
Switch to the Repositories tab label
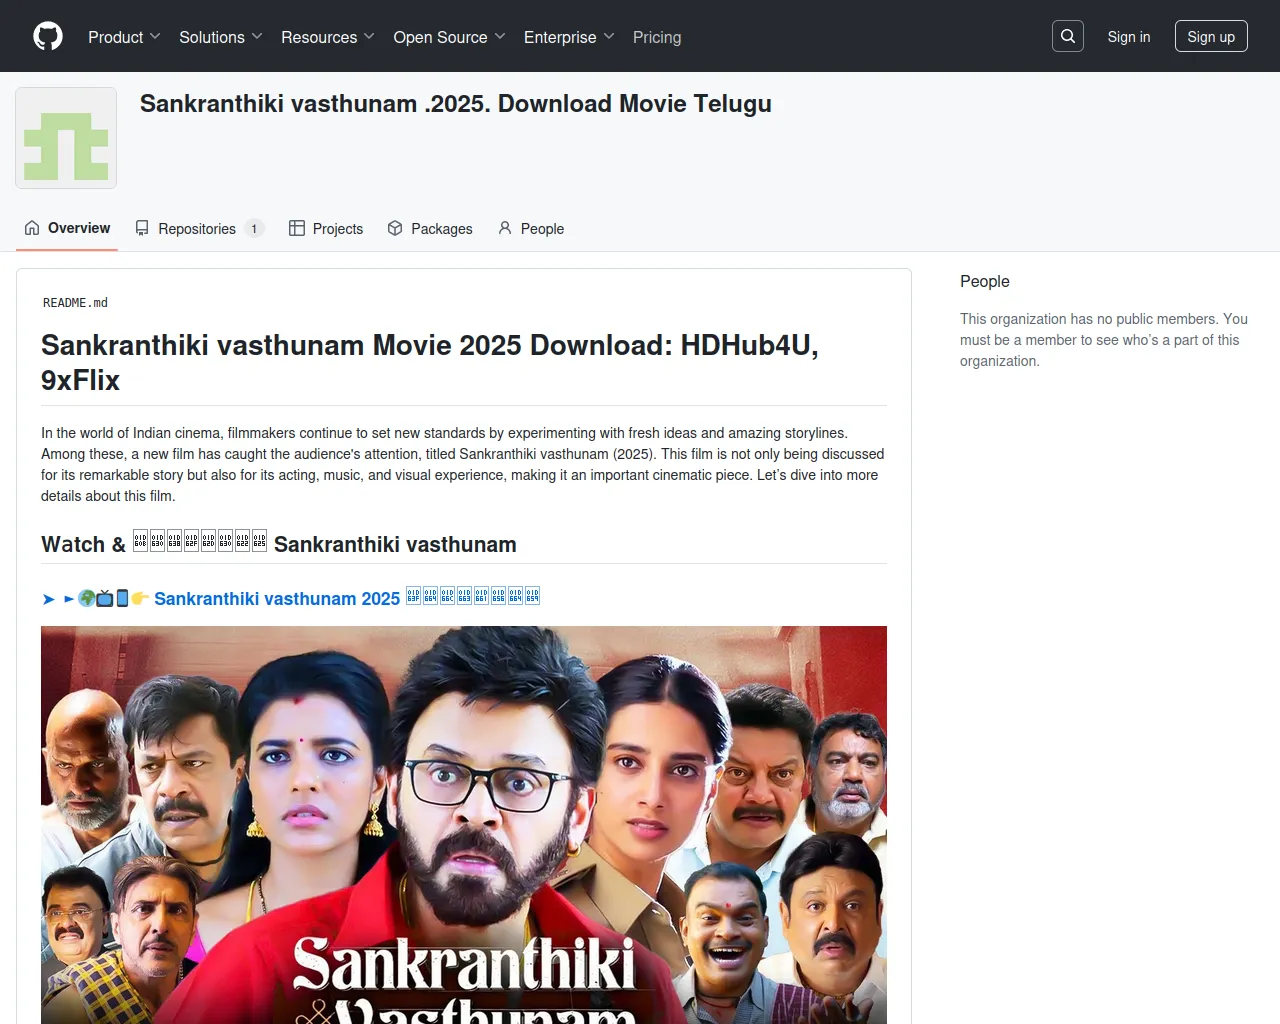tap(197, 229)
